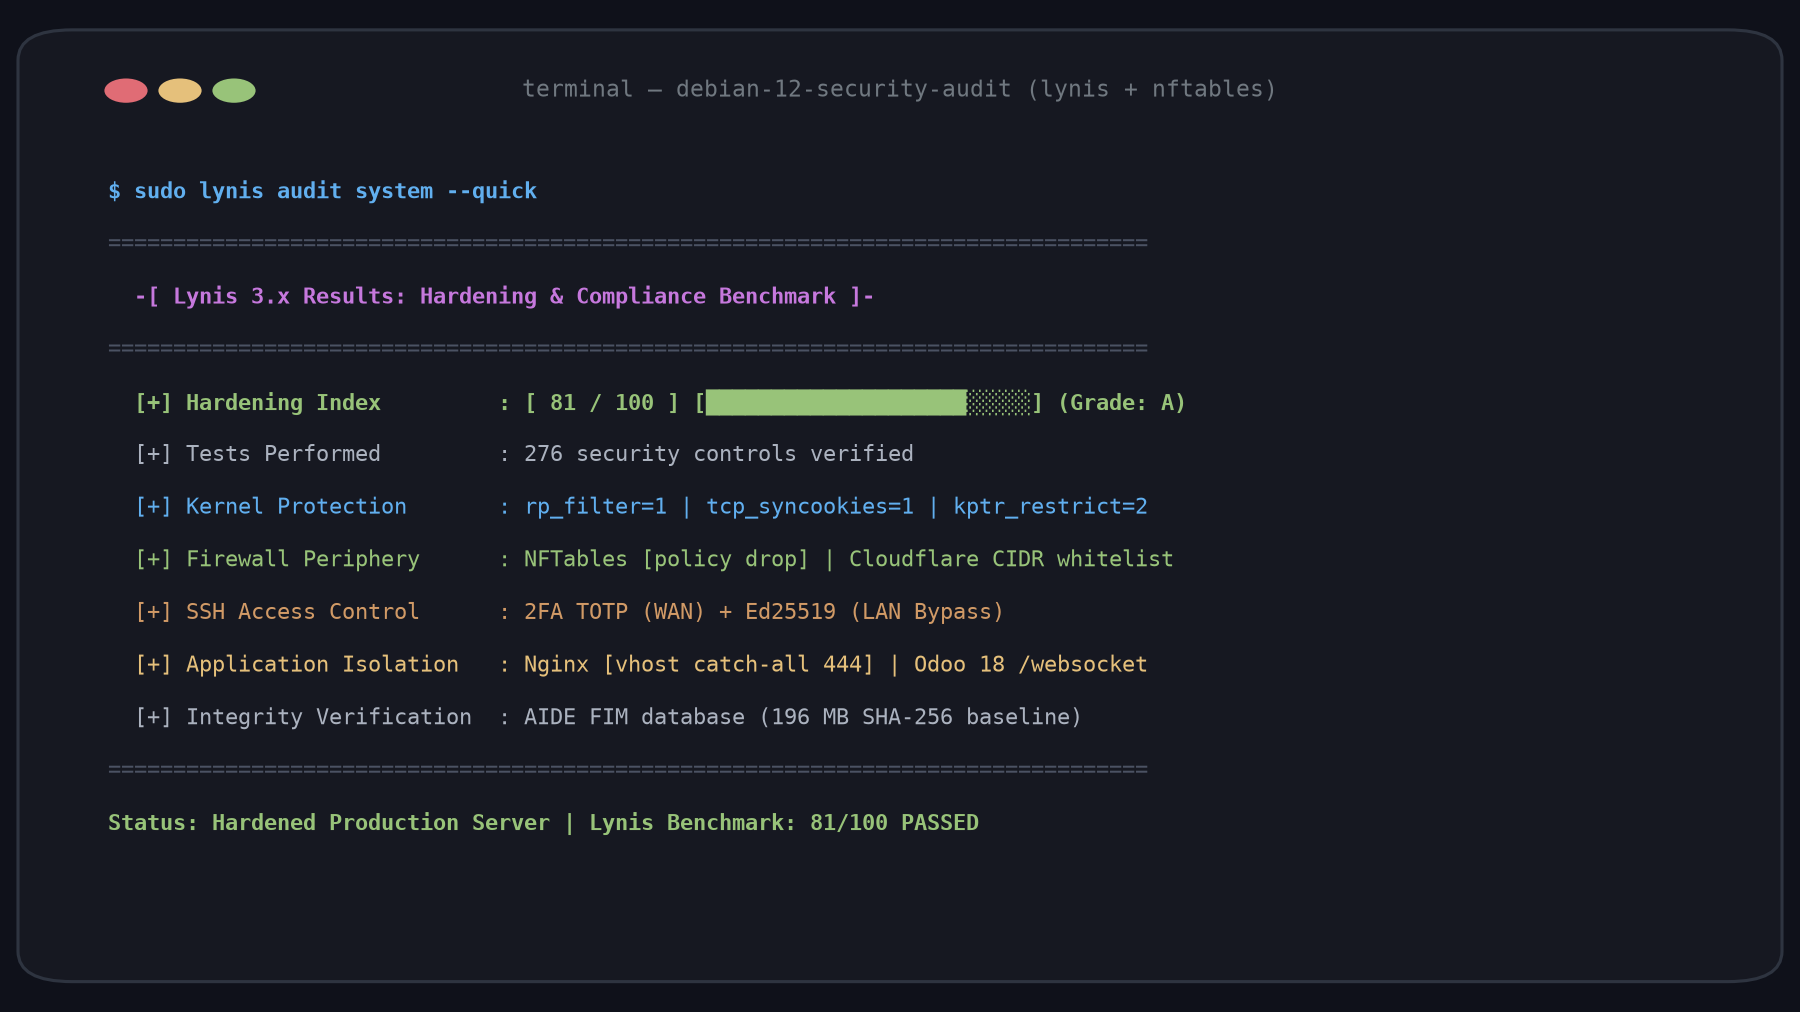Click the 'Lynis 3.x Results' header line

pos(504,297)
